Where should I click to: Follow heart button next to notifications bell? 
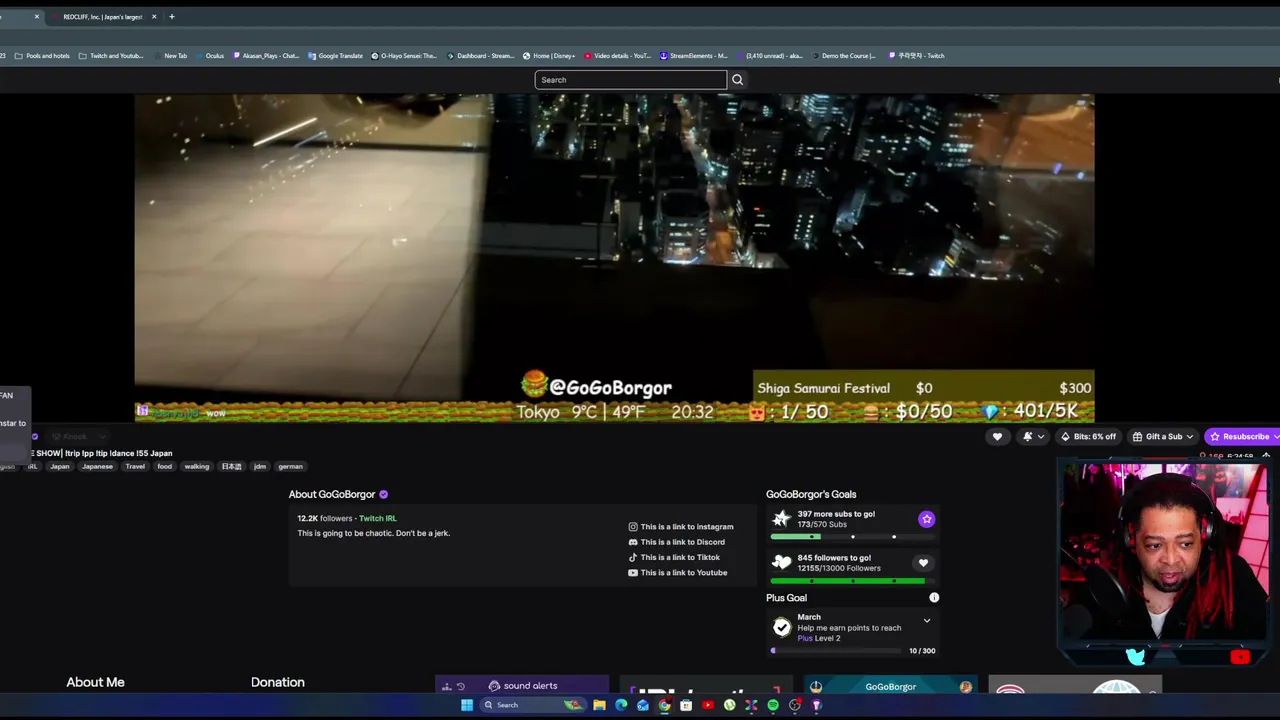coord(997,437)
